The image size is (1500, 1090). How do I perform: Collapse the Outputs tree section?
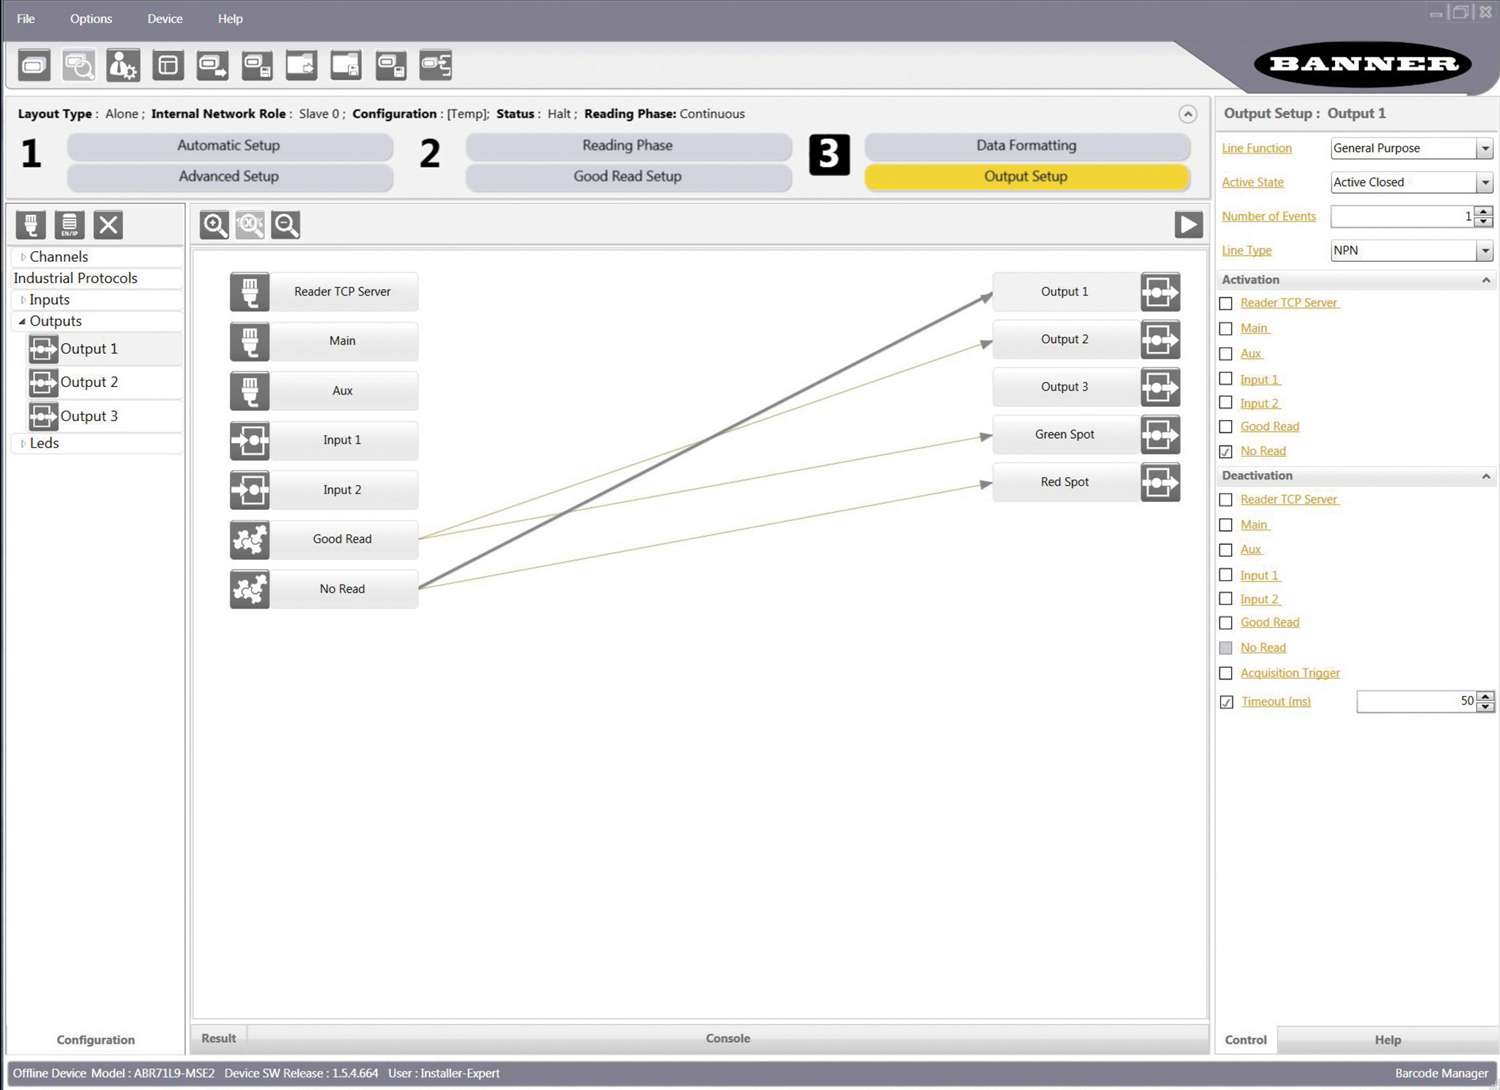pos(21,321)
